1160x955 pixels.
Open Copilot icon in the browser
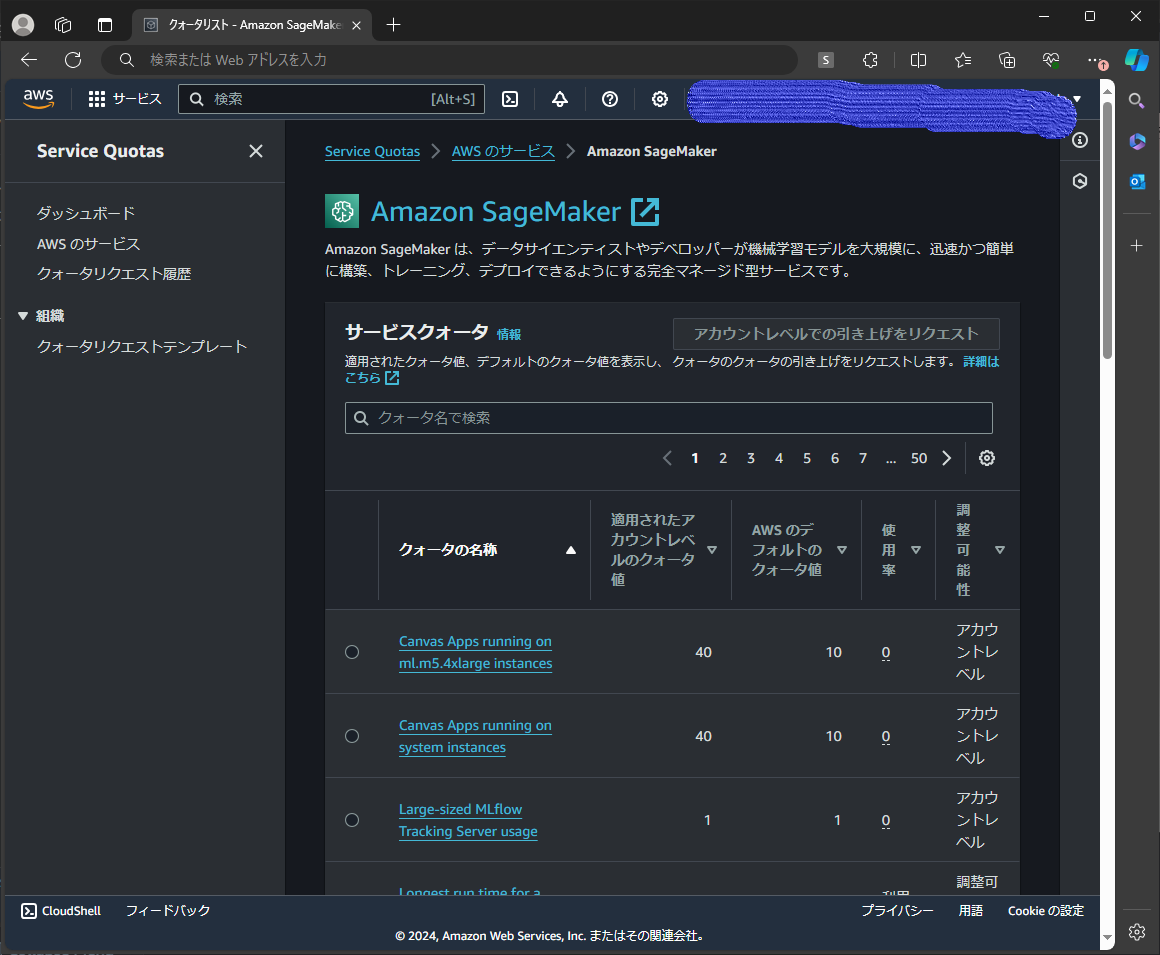point(1136,60)
